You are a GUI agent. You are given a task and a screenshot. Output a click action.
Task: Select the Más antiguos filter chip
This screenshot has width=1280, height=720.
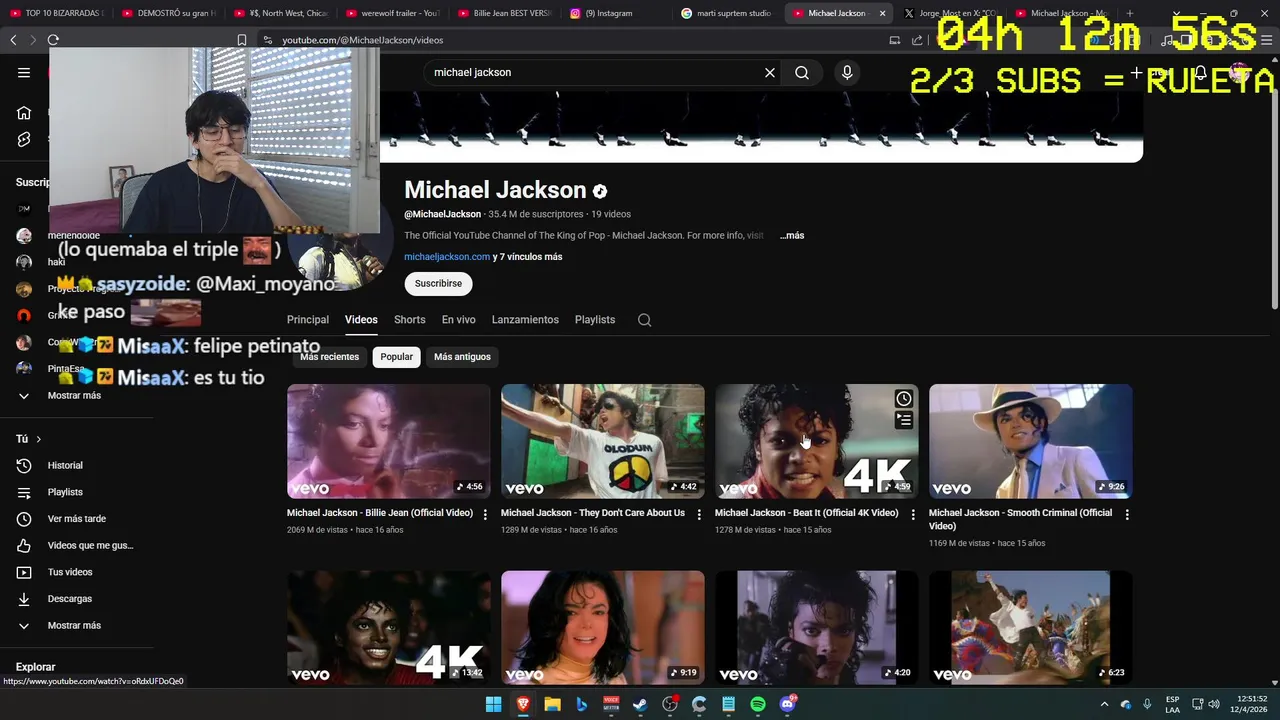tap(462, 357)
